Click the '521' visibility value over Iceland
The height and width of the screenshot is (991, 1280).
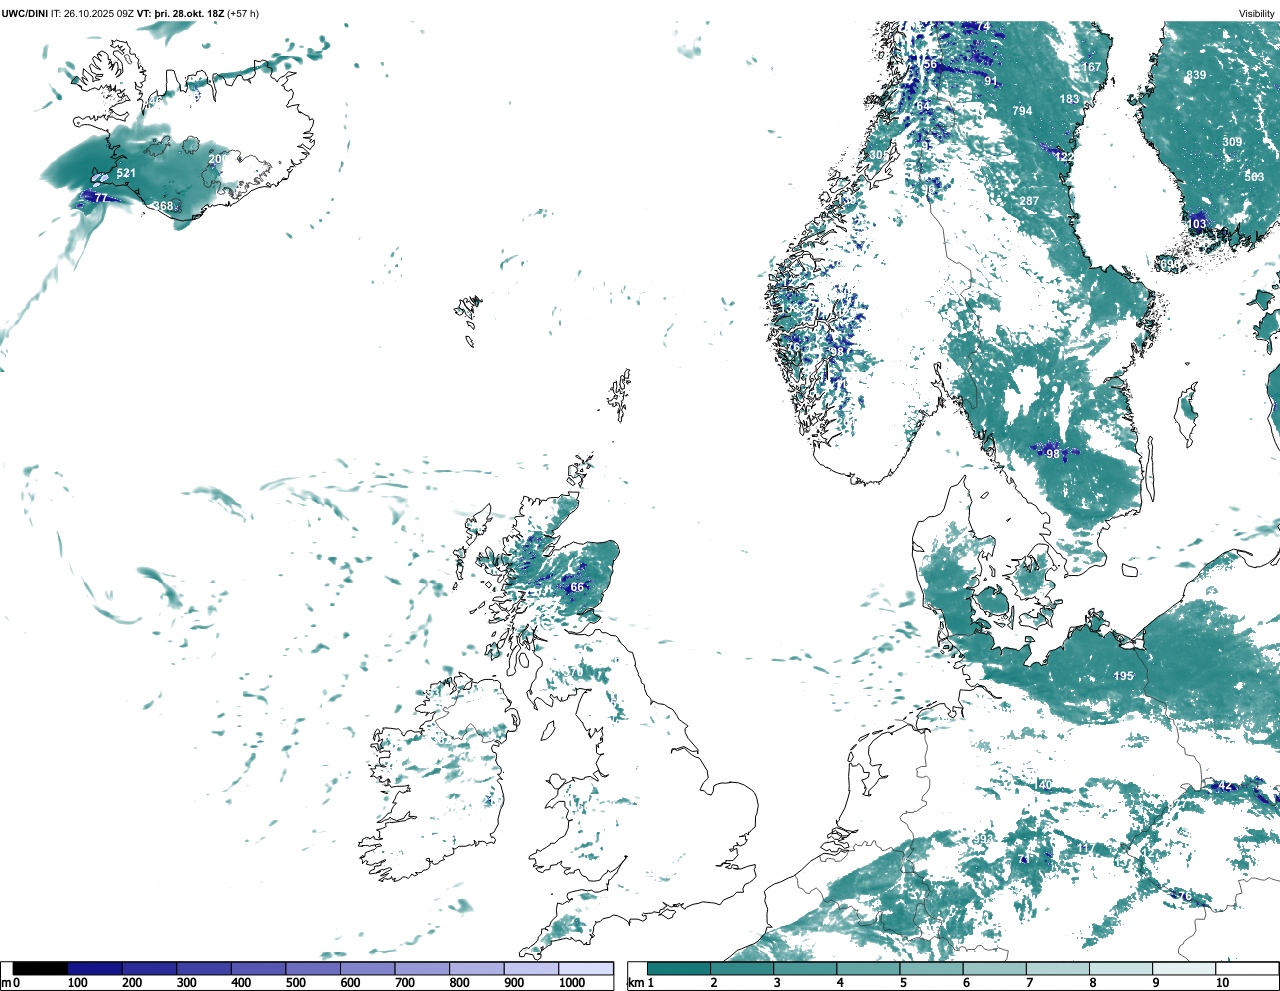coord(126,173)
